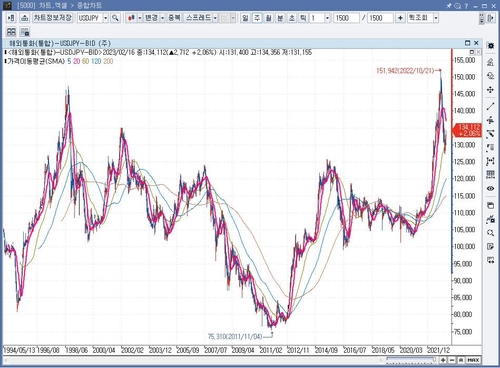Click the 차트정보저장 save chart info button

52,18
